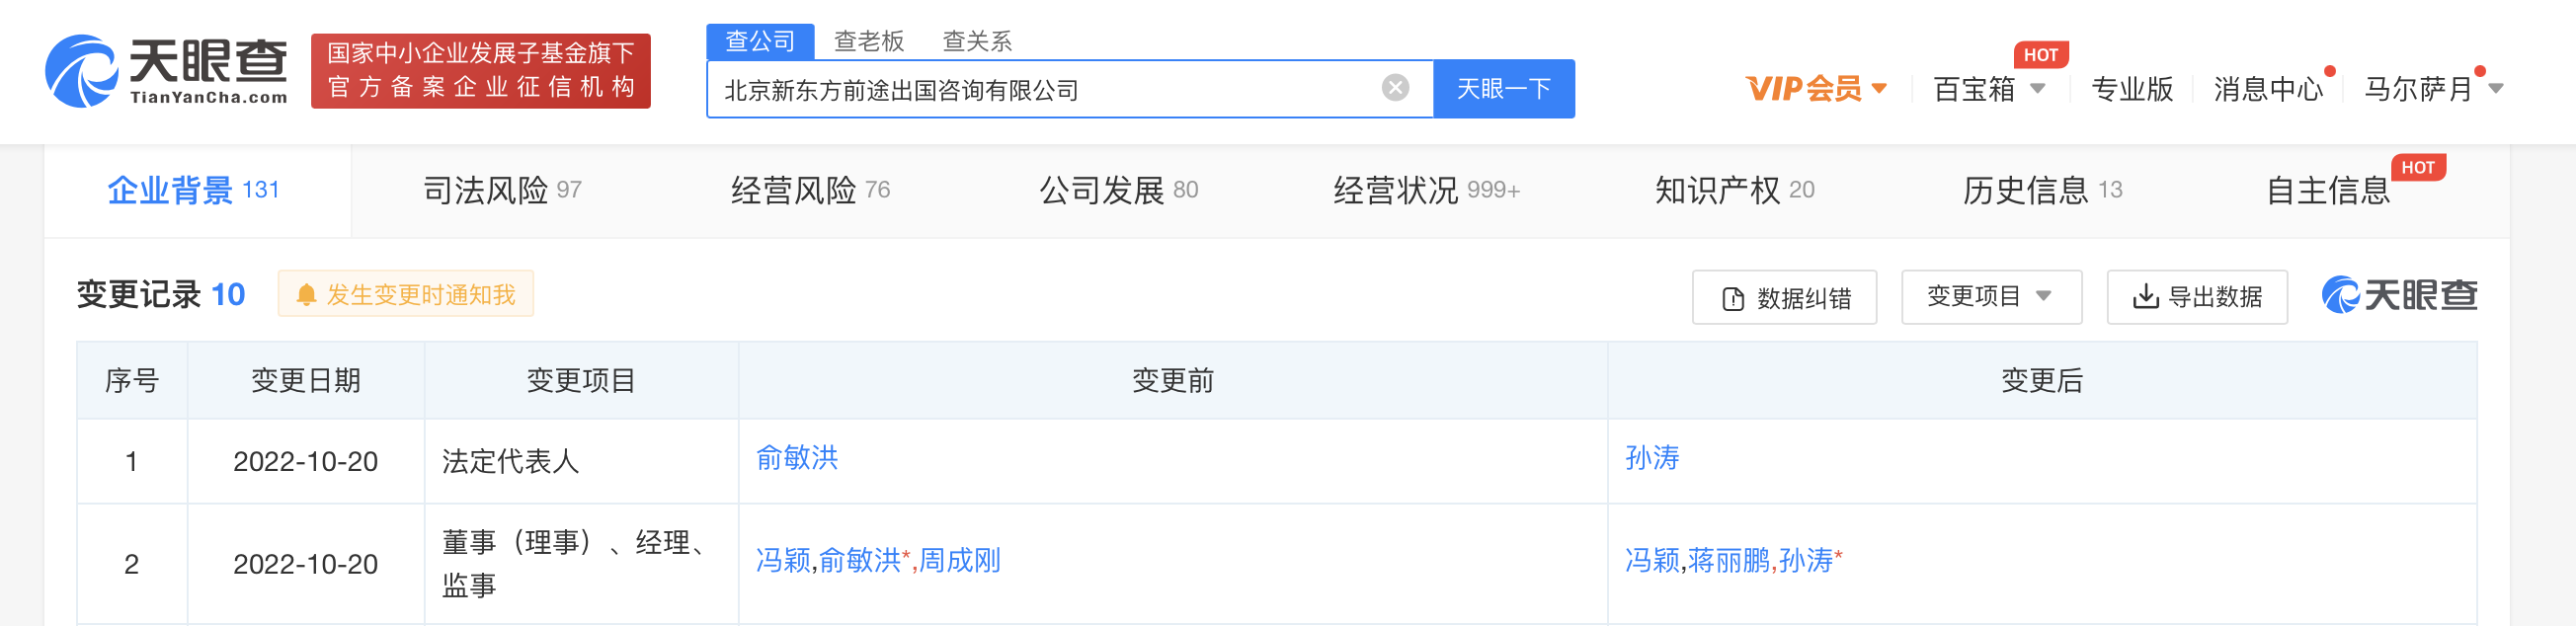Open 俞敏洪 link in first row
Image resolution: width=2576 pixels, height=626 pixels.
pyautogui.click(x=796, y=458)
